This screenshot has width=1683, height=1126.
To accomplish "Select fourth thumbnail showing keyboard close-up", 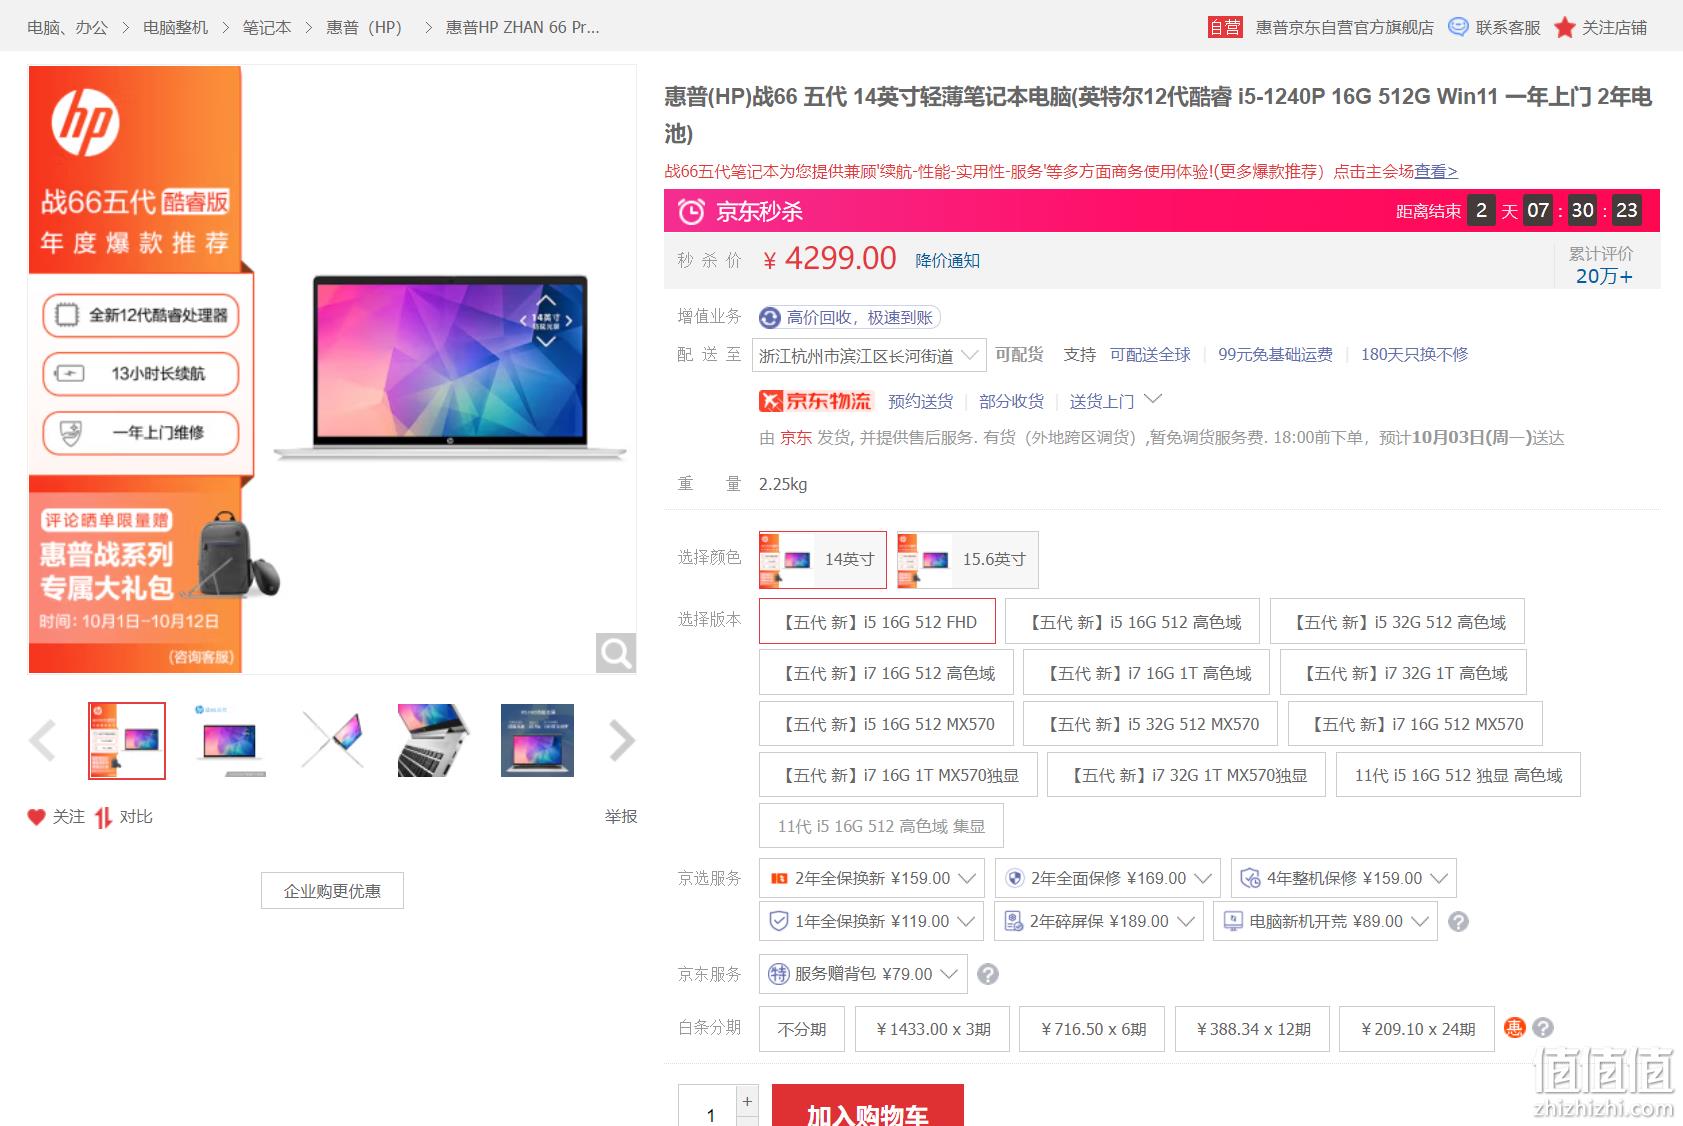I will coord(435,741).
